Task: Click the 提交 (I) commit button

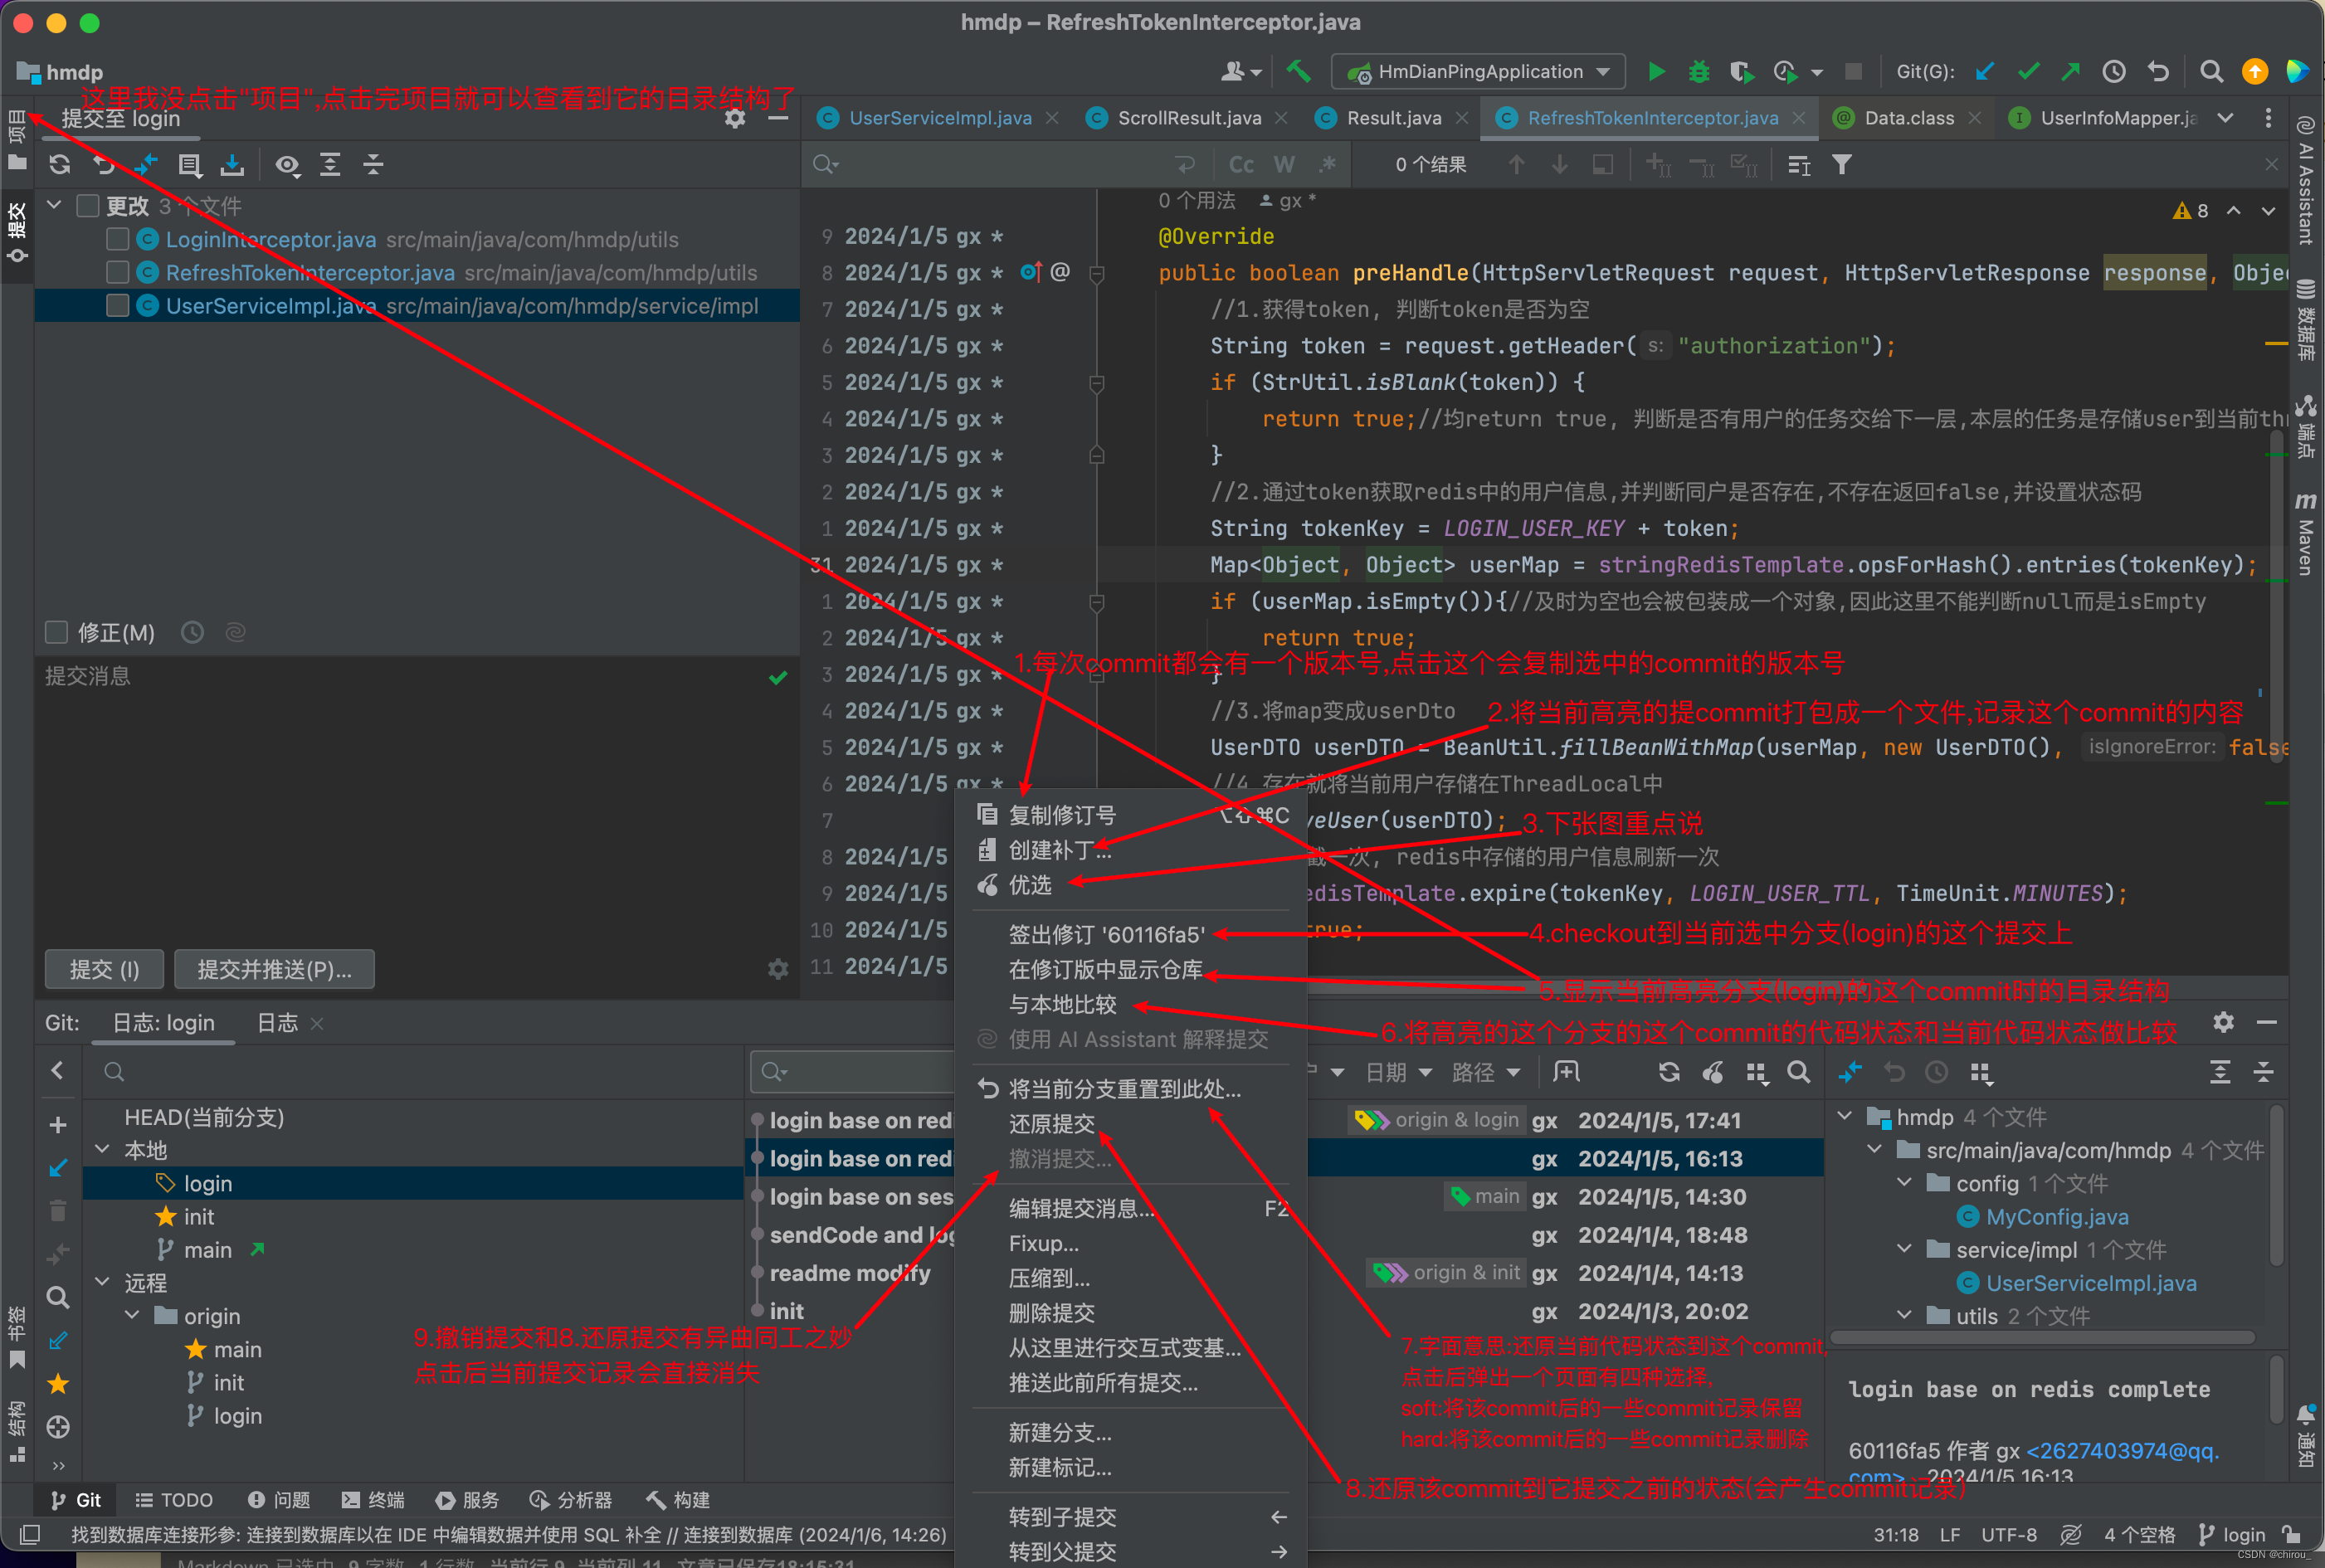Action: click(x=105, y=969)
